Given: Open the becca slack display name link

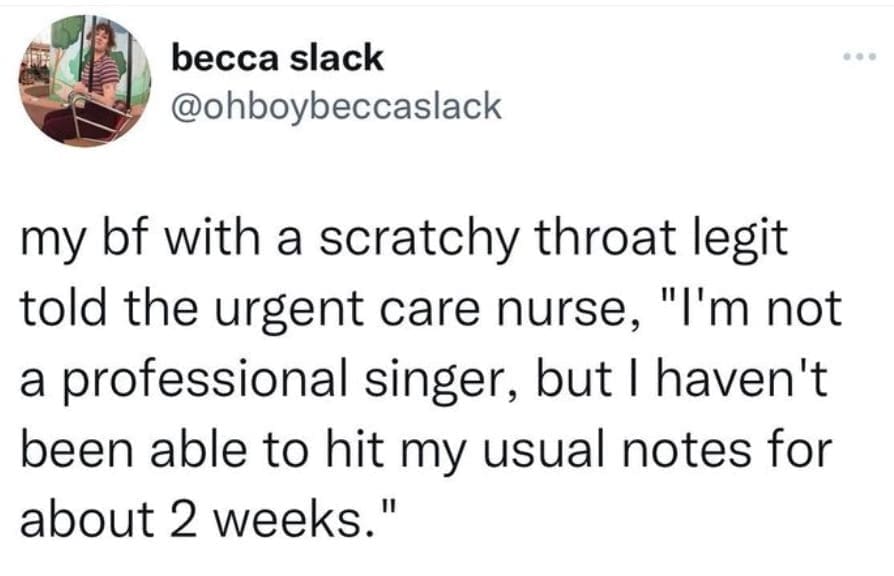Looking at the screenshot, I should coord(278,58).
